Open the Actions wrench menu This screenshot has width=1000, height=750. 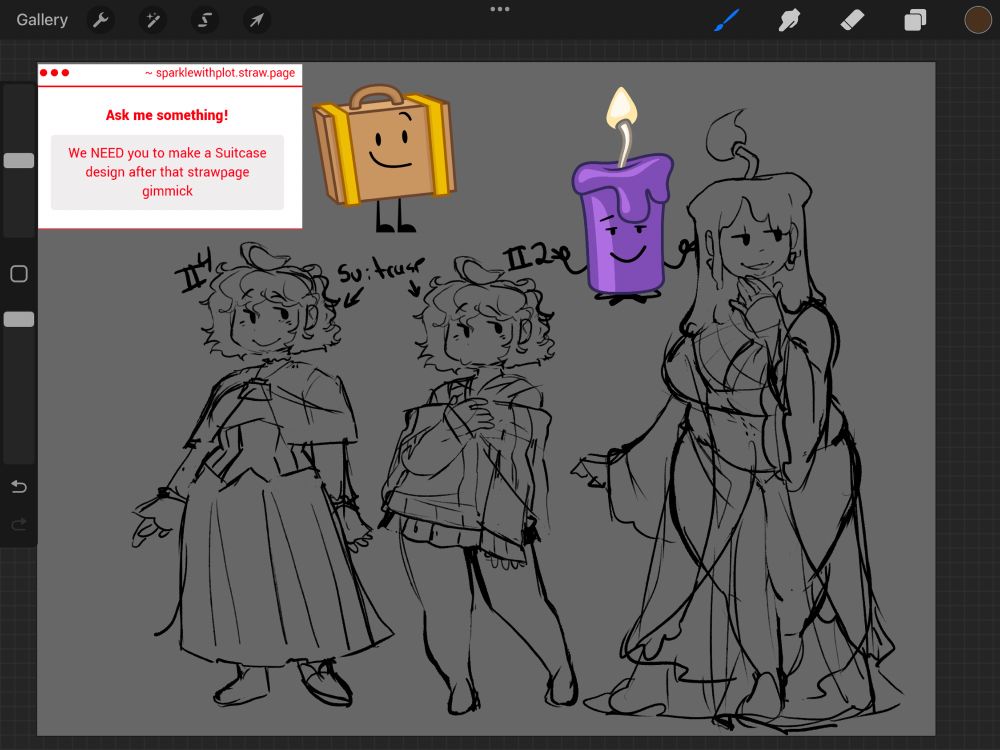tap(100, 20)
